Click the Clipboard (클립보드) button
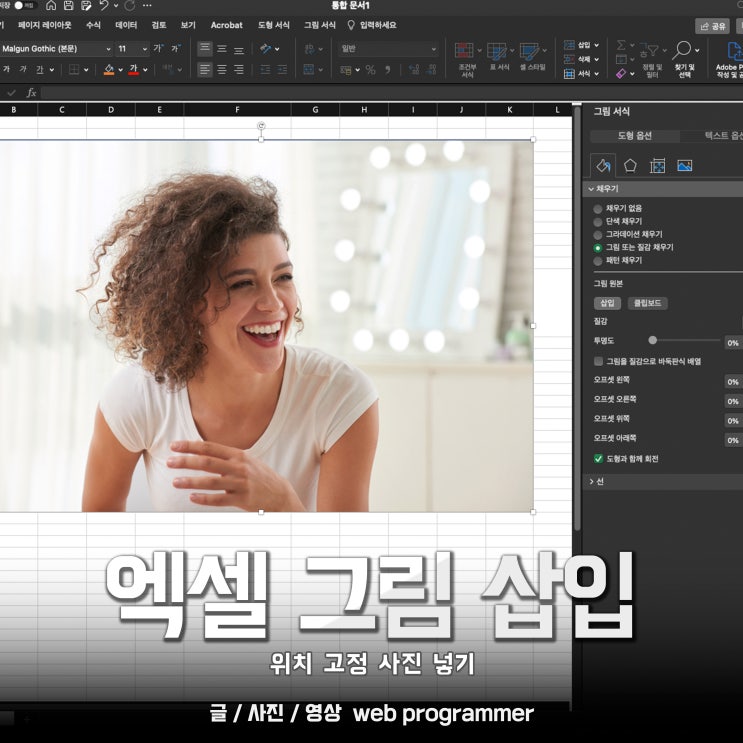Viewport: 743px width, 743px height. (x=647, y=303)
